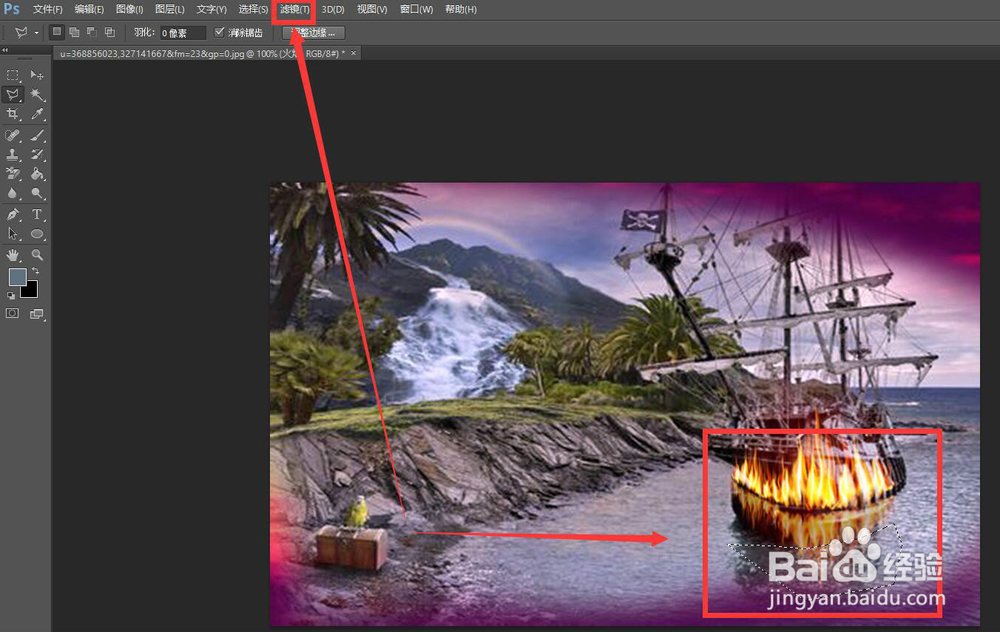The height and width of the screenshot is (632, 1000).
Task: Click the treasure chest on the canvas
Action: (351, 547)
